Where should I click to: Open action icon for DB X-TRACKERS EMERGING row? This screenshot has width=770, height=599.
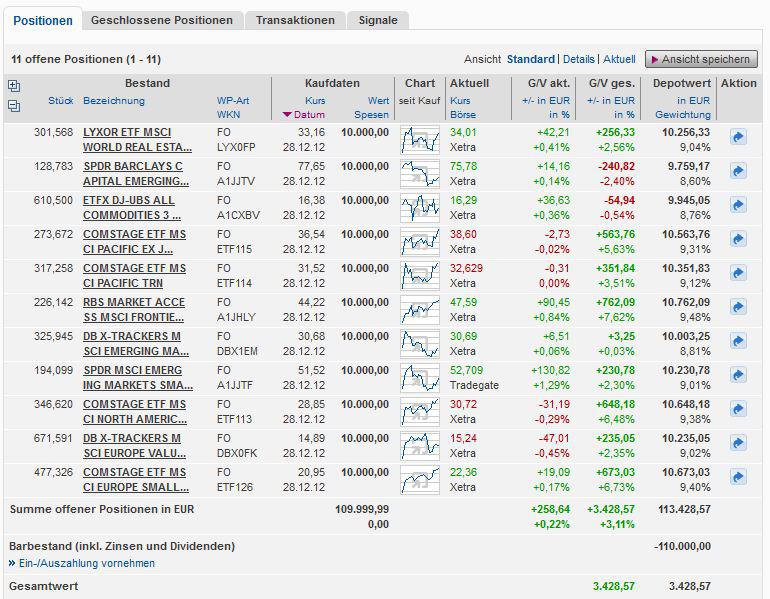click(x=738, y=341)
